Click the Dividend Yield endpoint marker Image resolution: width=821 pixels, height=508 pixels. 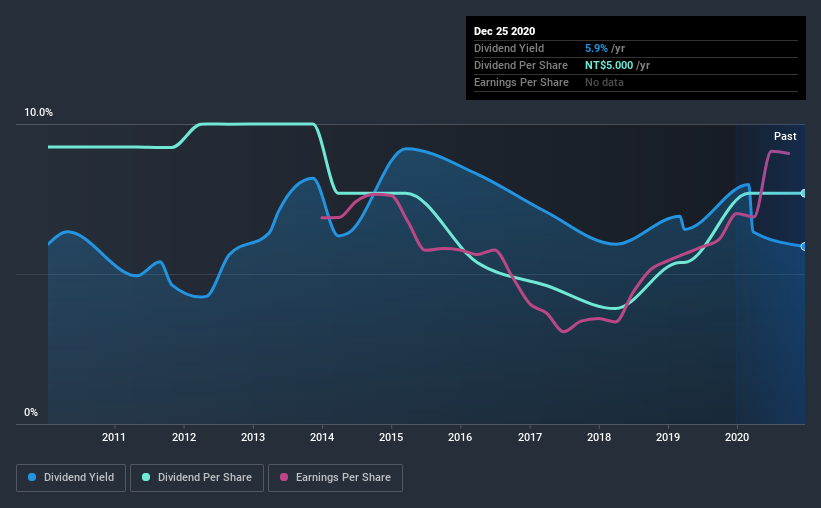tap(803, 246)
